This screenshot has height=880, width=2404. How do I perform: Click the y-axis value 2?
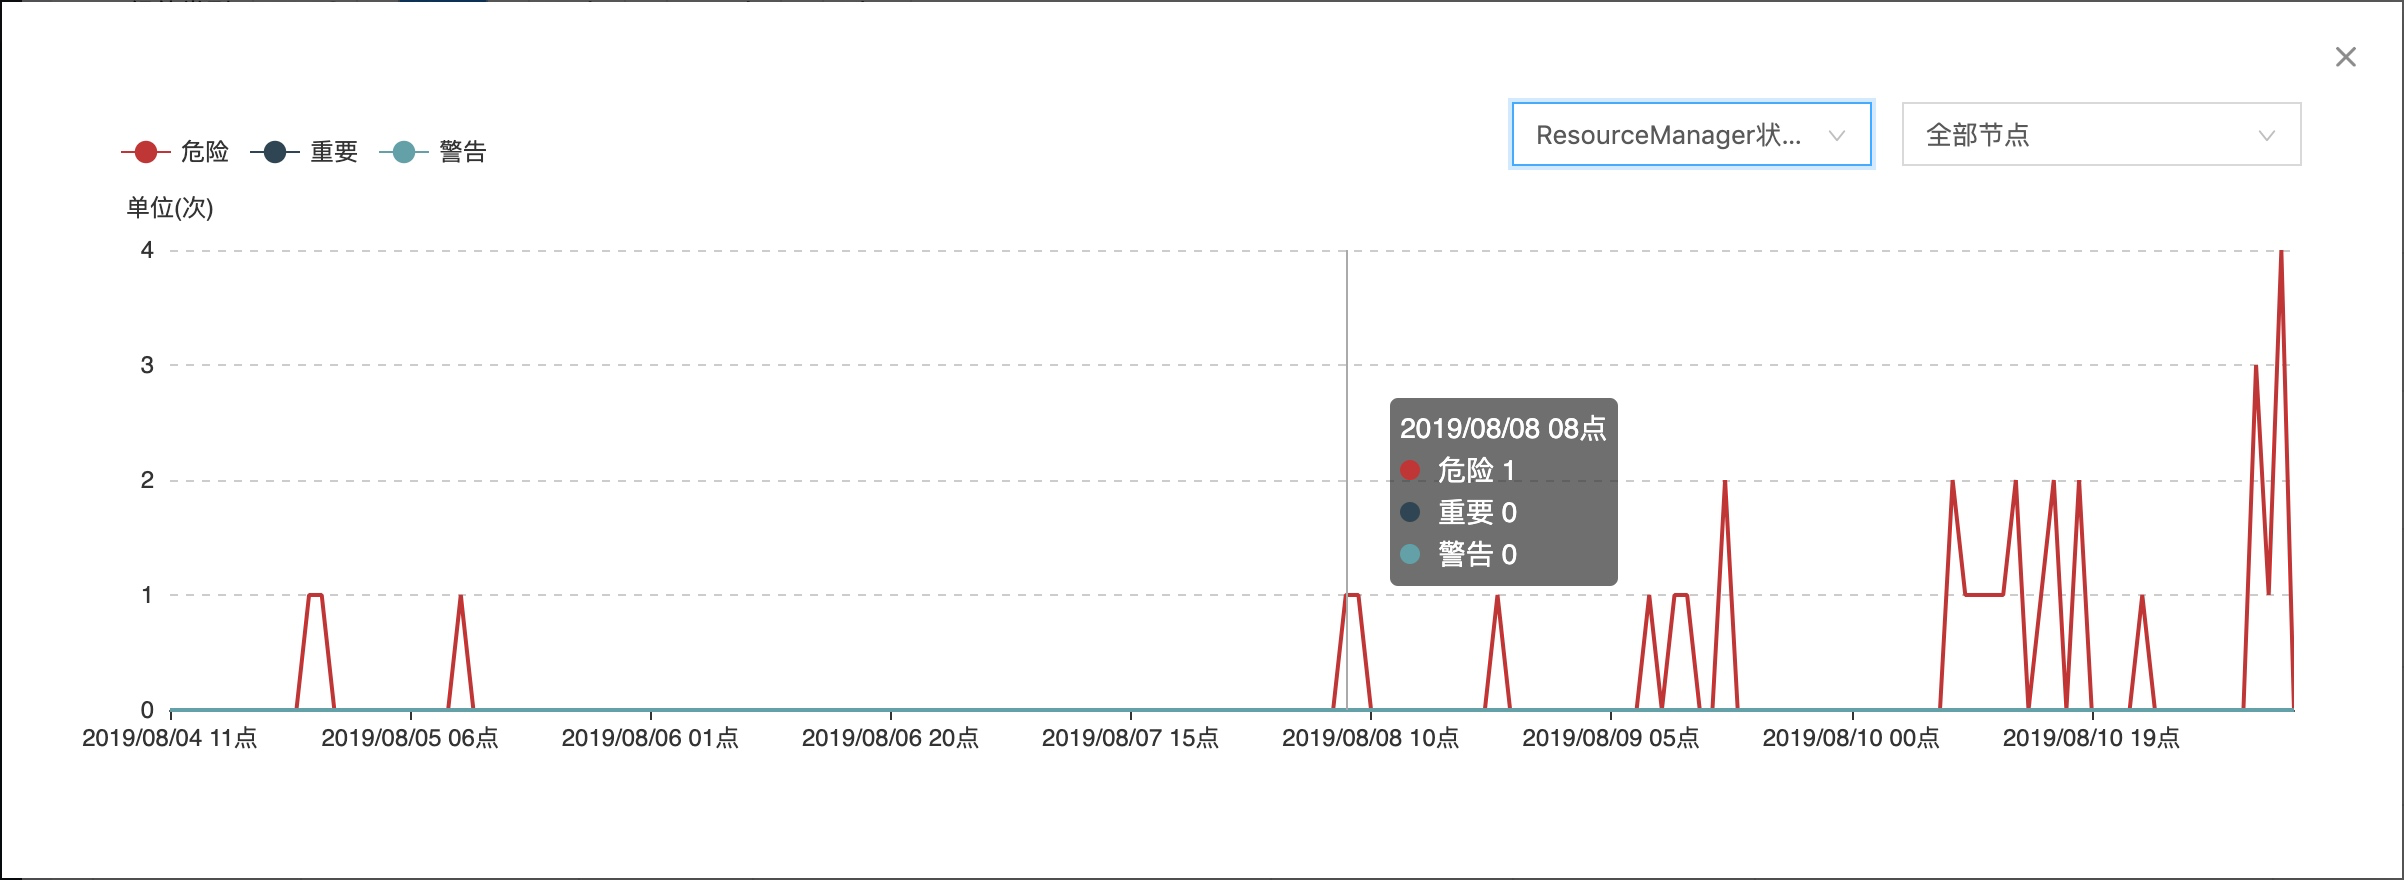coord(147,480)
